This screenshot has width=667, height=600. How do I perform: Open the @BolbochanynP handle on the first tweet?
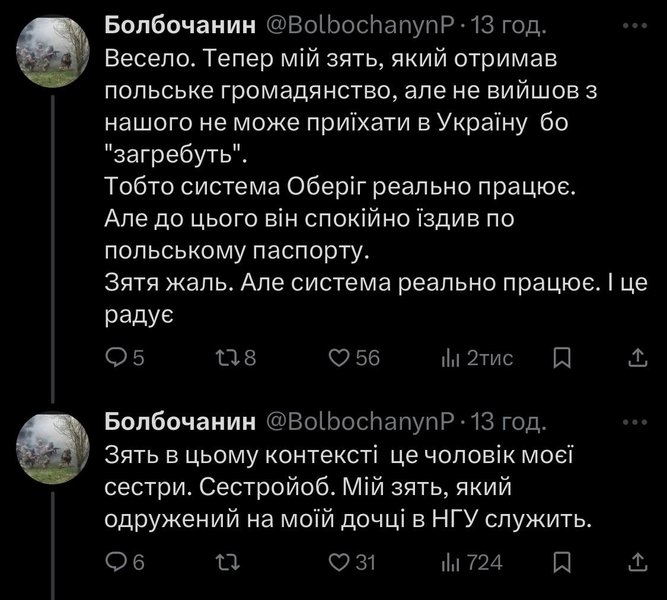click(361, 22)
